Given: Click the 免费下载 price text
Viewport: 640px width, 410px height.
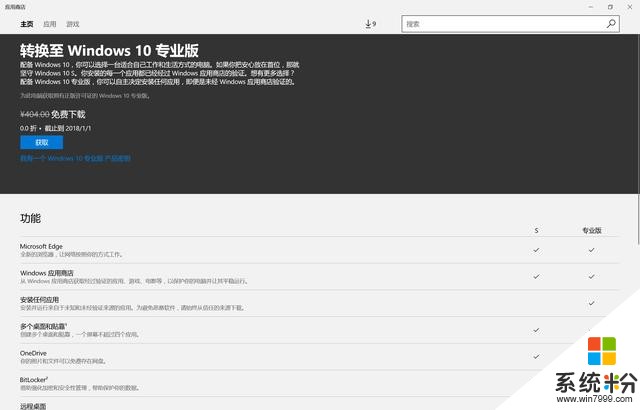Looking at the screenshot, I should pyautogui.click(x=68, y=114).
